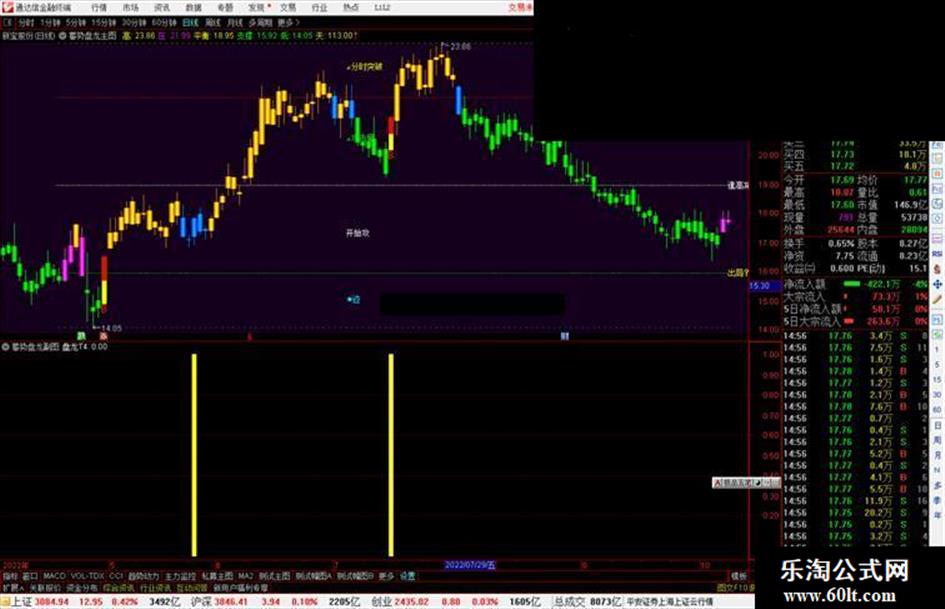Click the 30-minute shortcut in right sidebar
This screenshot has width=945, height=609.
pyautogui.click(x=937, y=395)
